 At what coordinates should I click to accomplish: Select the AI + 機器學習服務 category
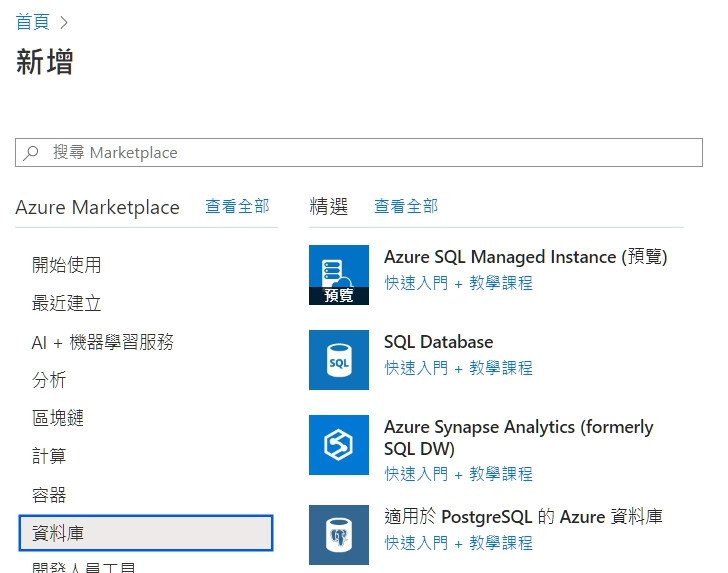(103, 342)
